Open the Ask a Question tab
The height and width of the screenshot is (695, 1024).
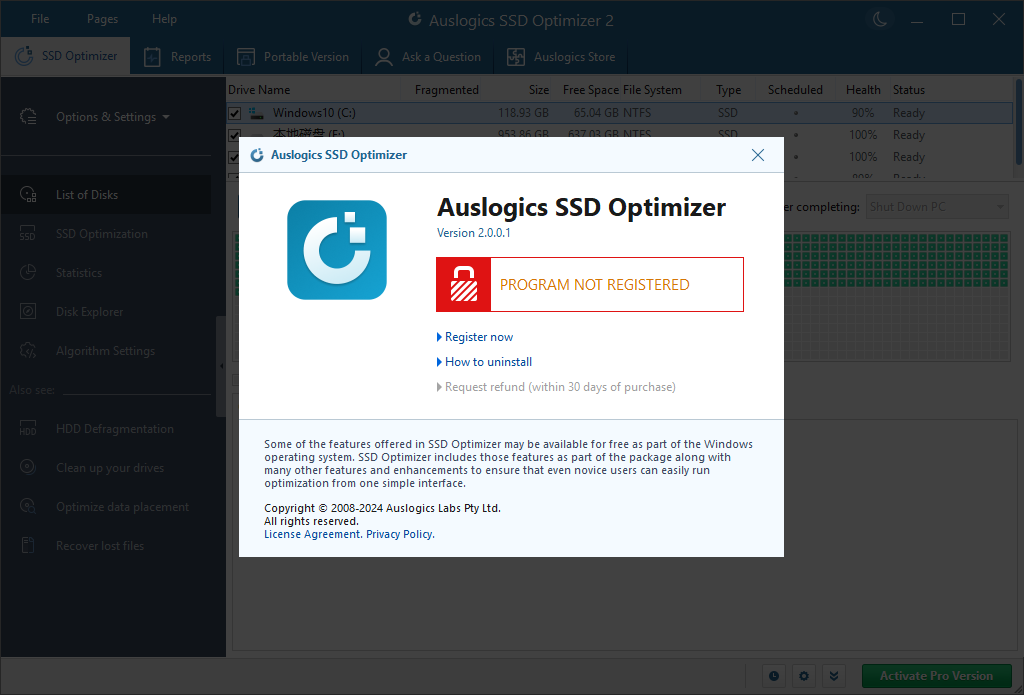(428, 57)
